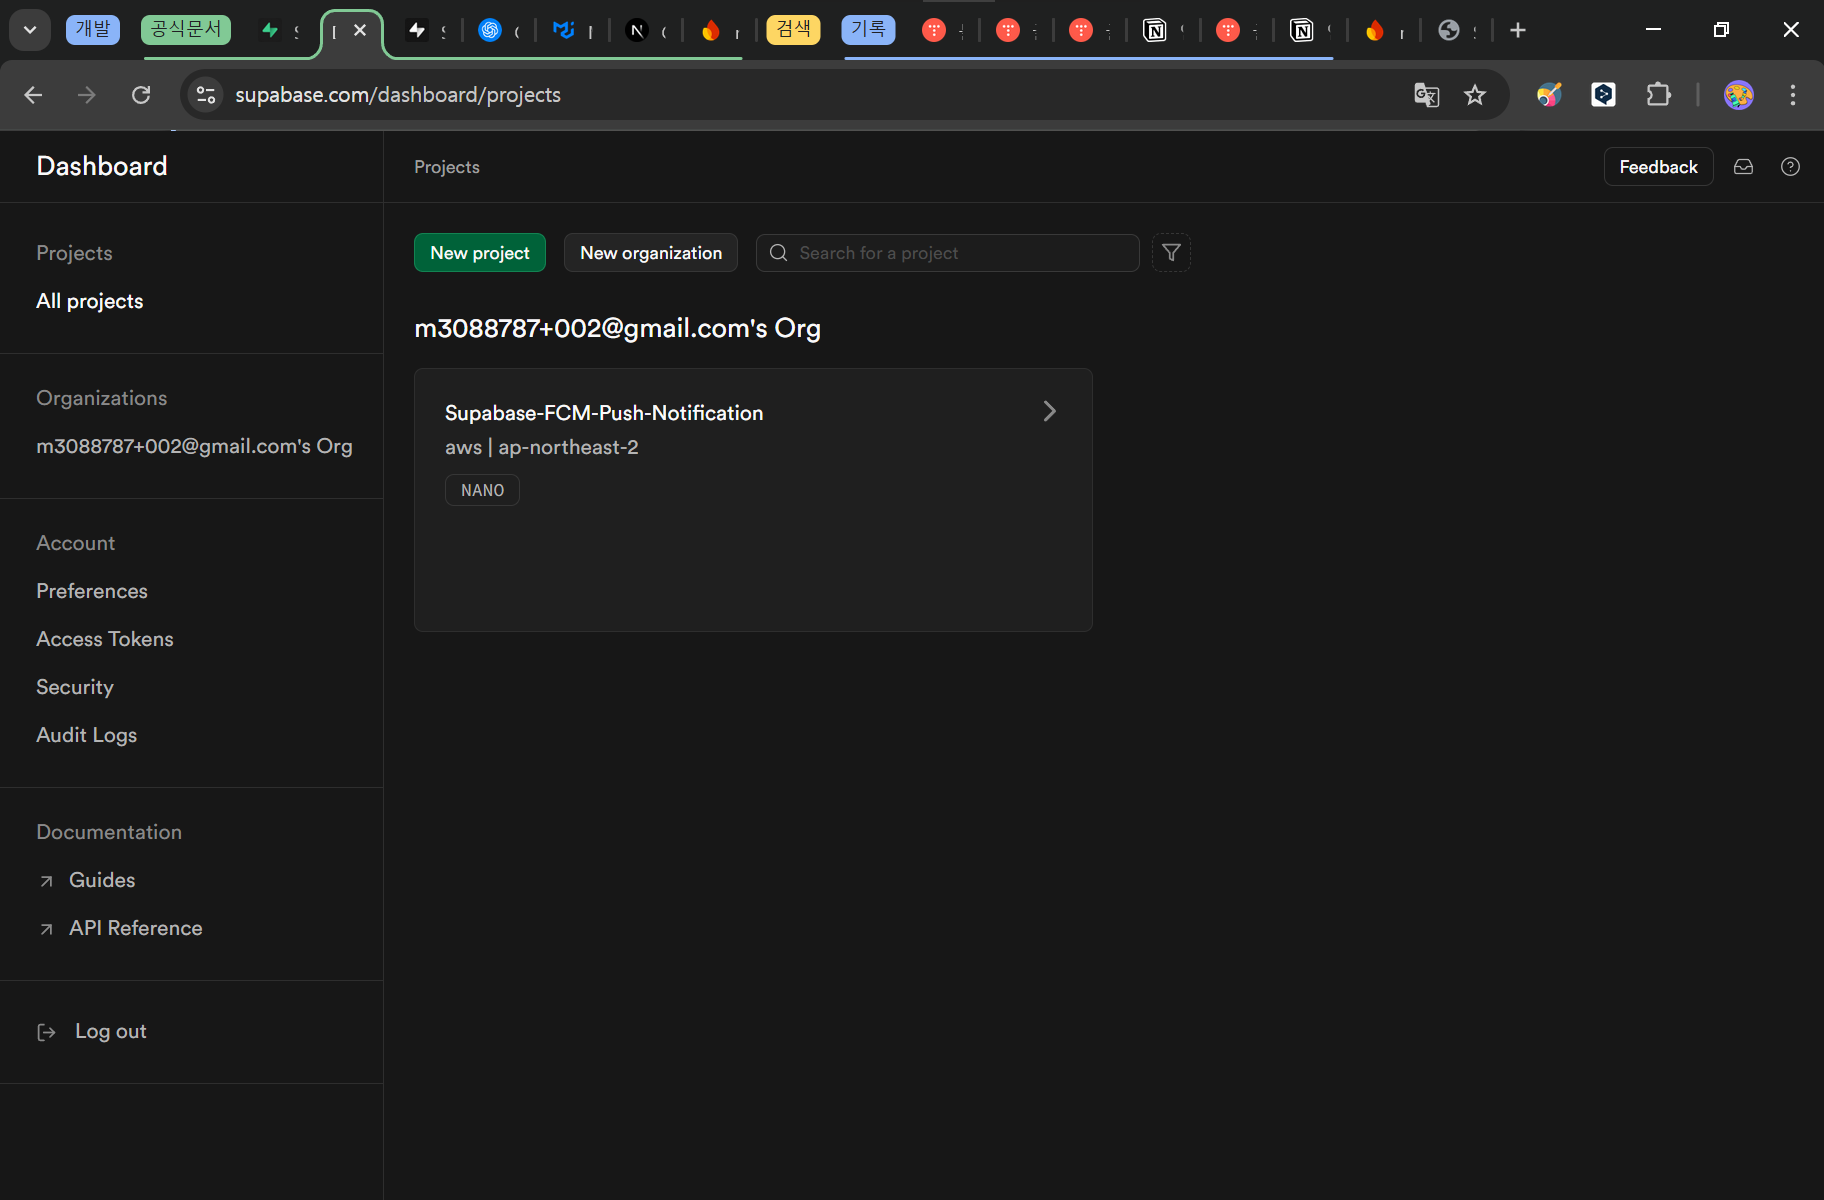Go back to the previous page
Screen dimensions: 1824x1200
click(x=33, y=95)
